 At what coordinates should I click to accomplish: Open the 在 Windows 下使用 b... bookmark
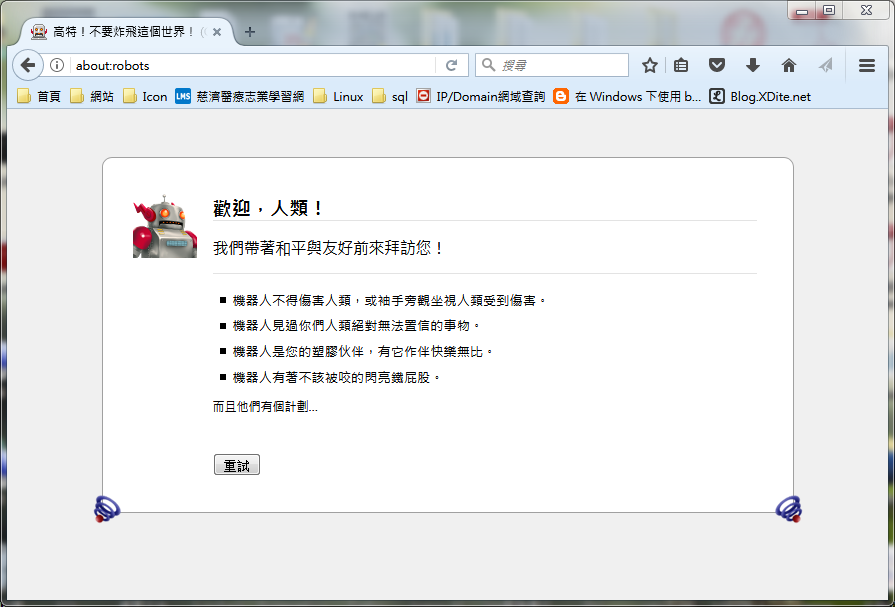pos(627,97)
